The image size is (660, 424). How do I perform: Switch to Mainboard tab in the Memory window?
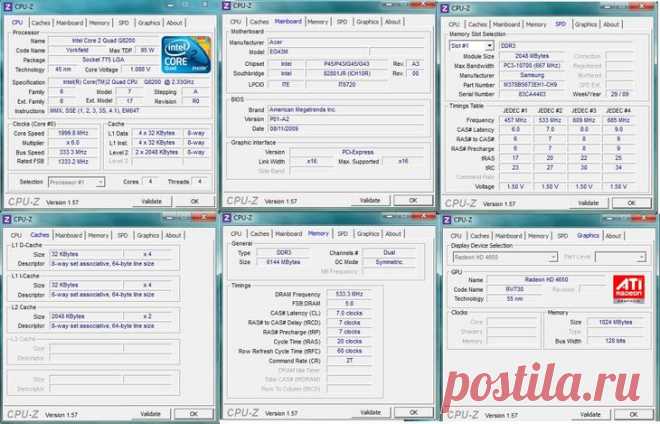point(289,234)
